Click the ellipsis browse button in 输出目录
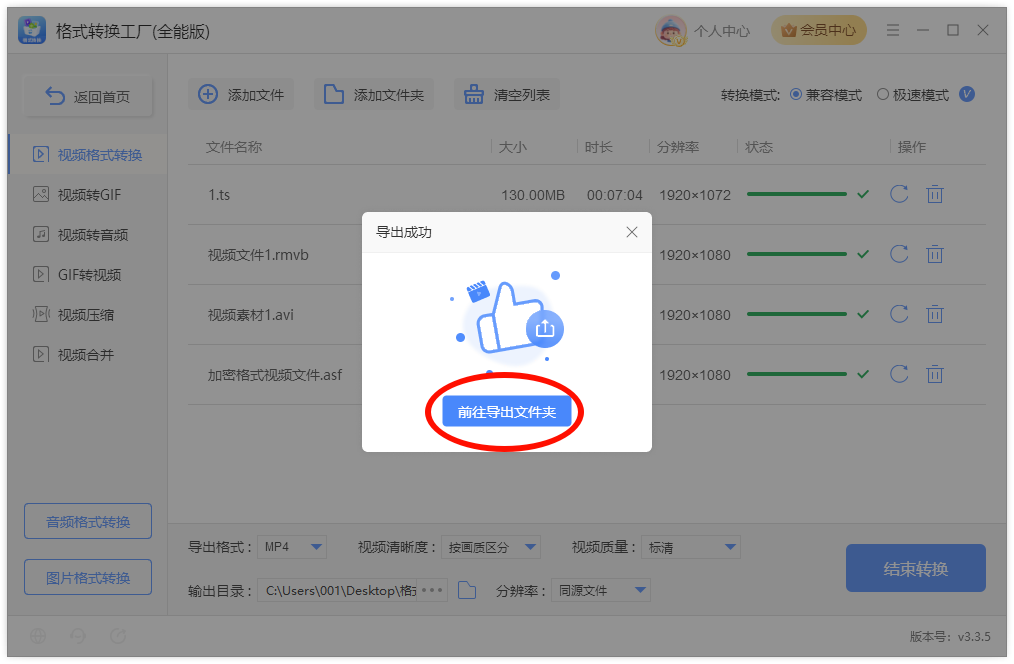 click(x=432, y=590)
